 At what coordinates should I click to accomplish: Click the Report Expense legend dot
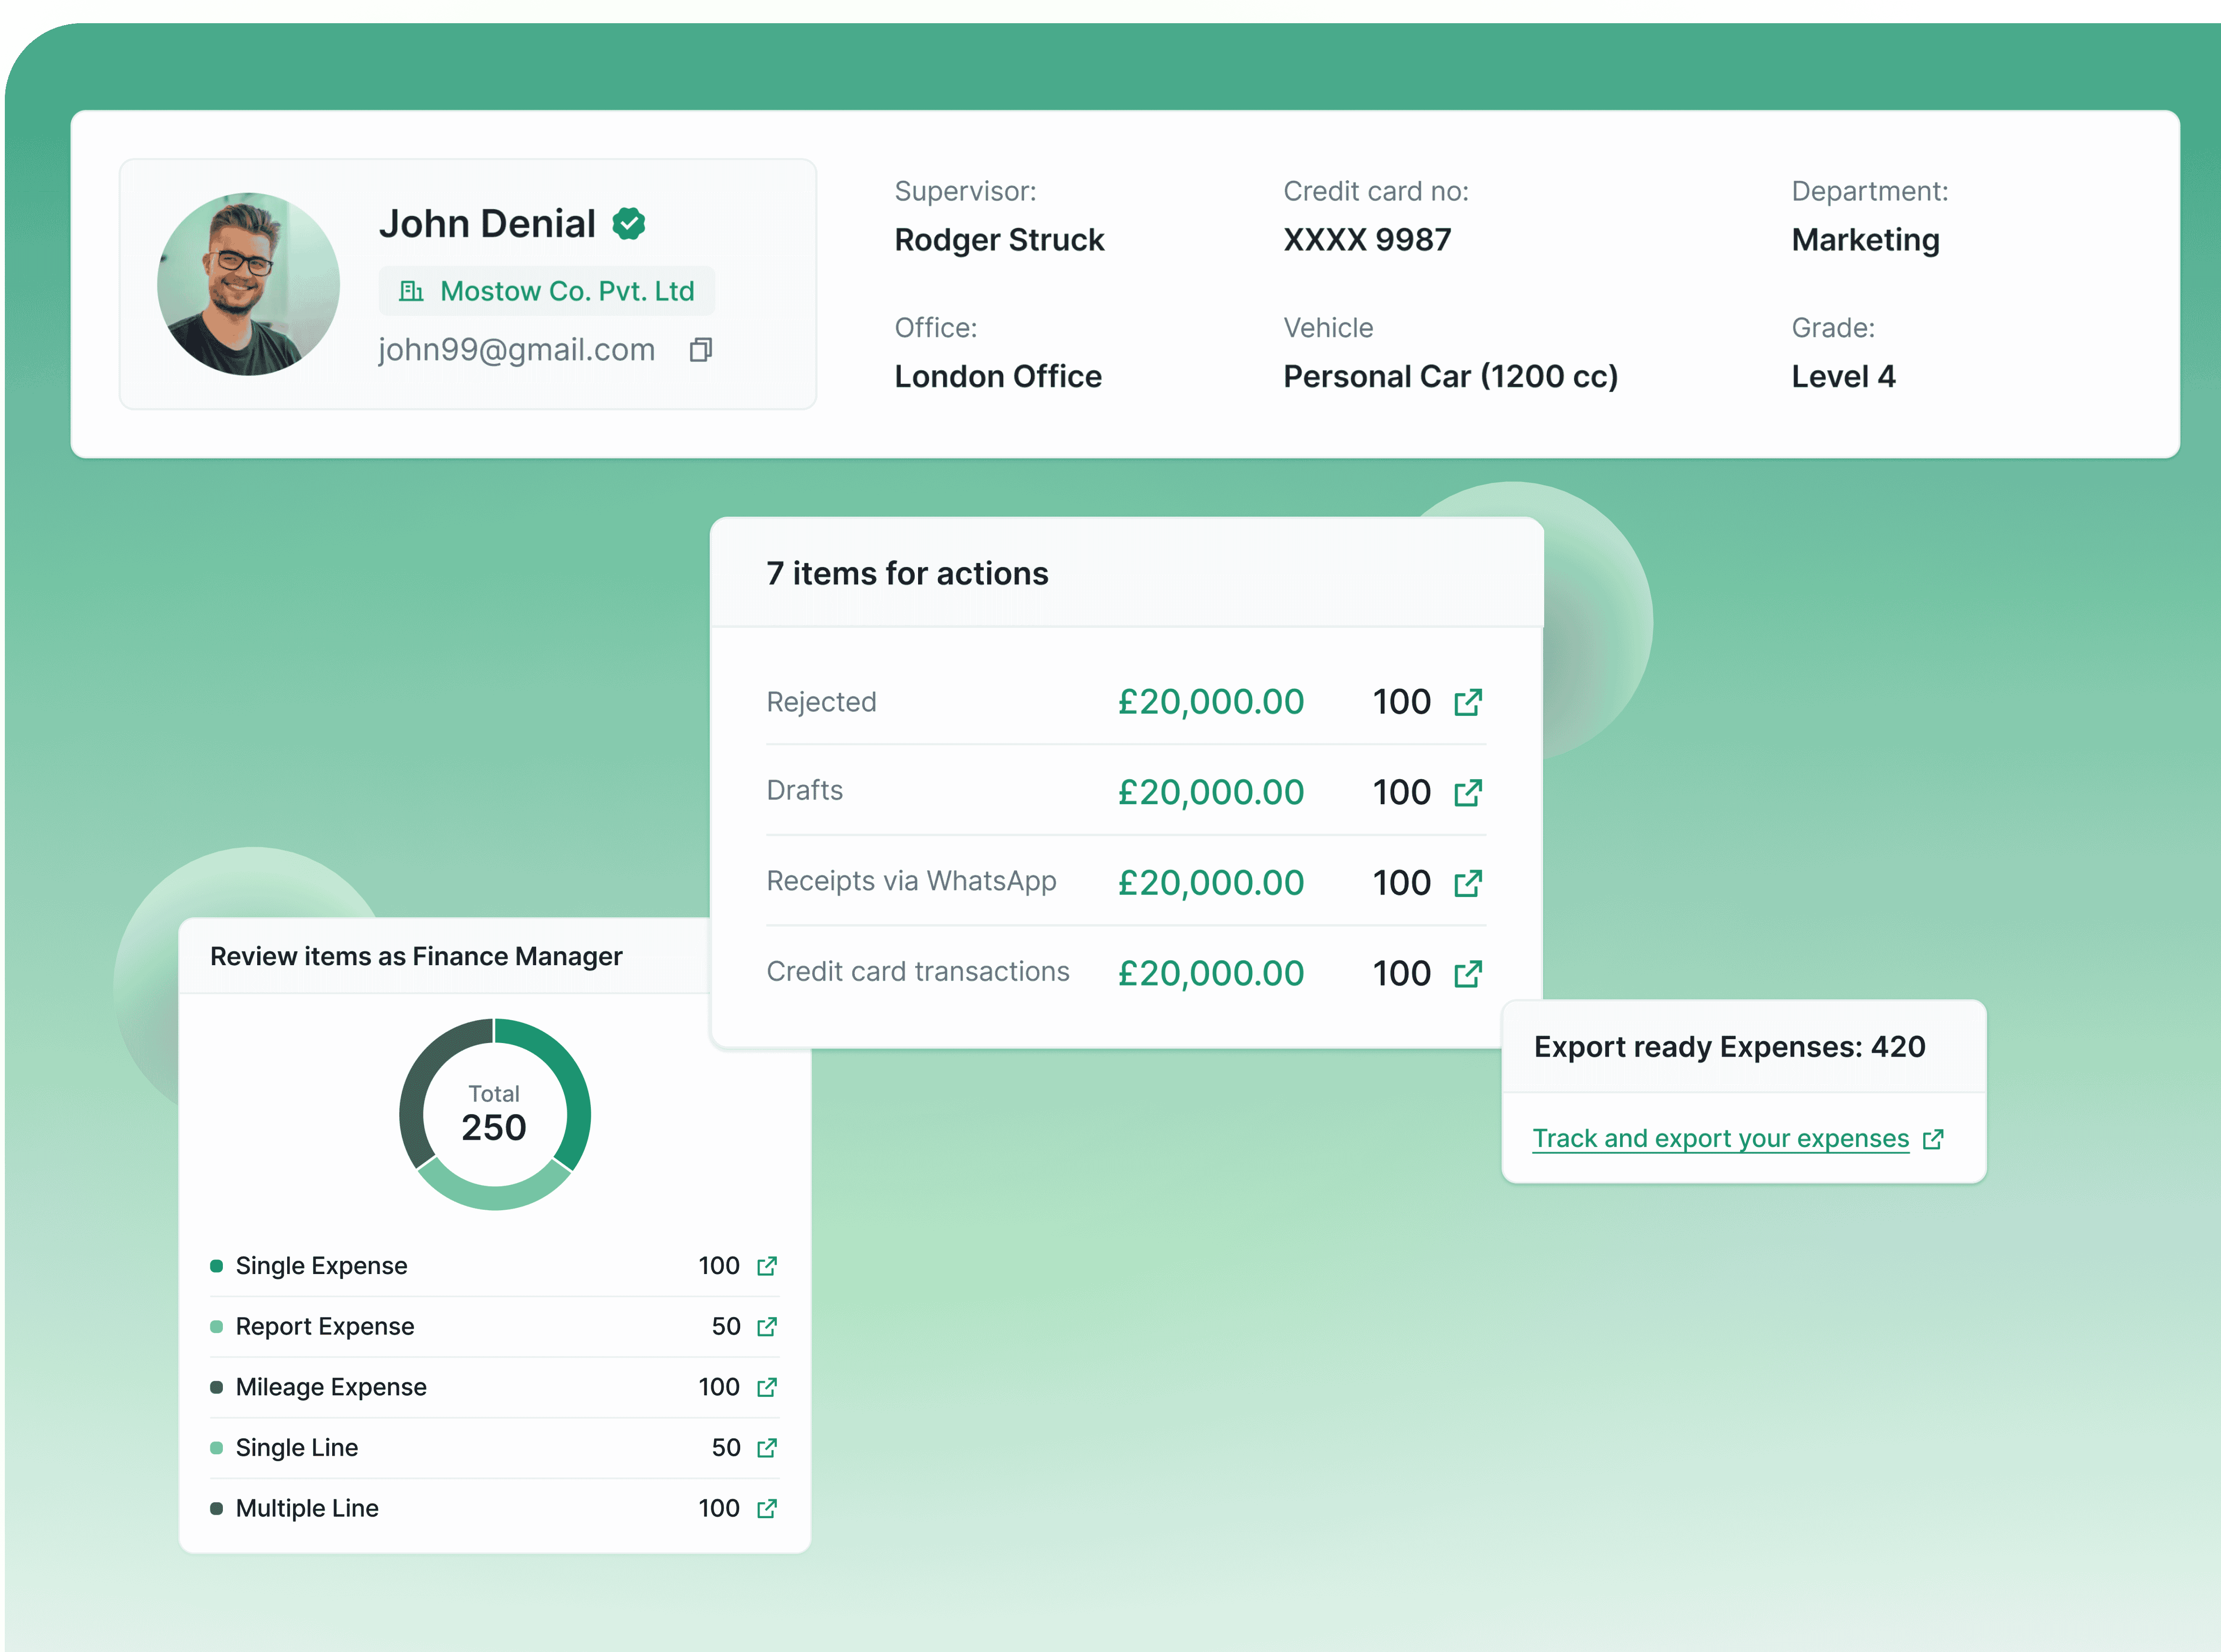point(216,1327)
